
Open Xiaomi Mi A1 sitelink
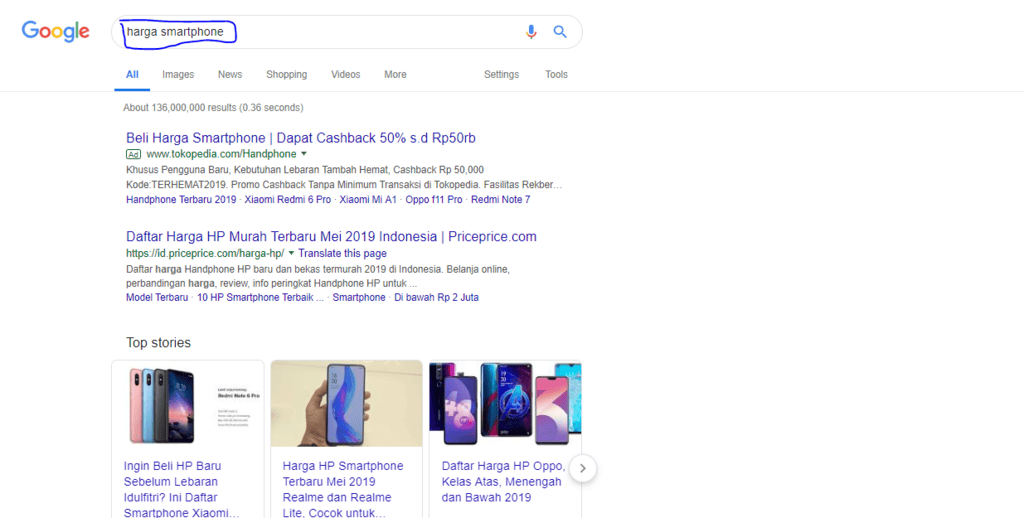(x=368, y=199)
